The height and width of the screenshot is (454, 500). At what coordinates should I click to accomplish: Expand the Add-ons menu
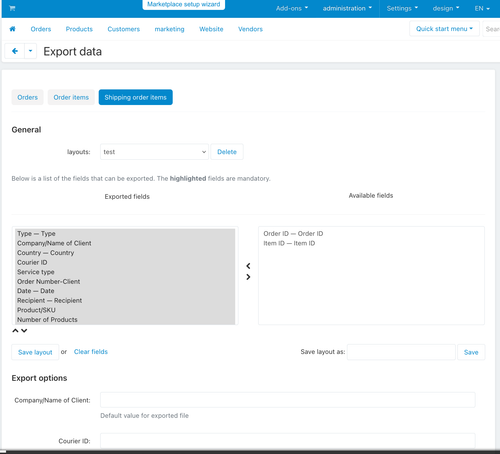(292, 8)
